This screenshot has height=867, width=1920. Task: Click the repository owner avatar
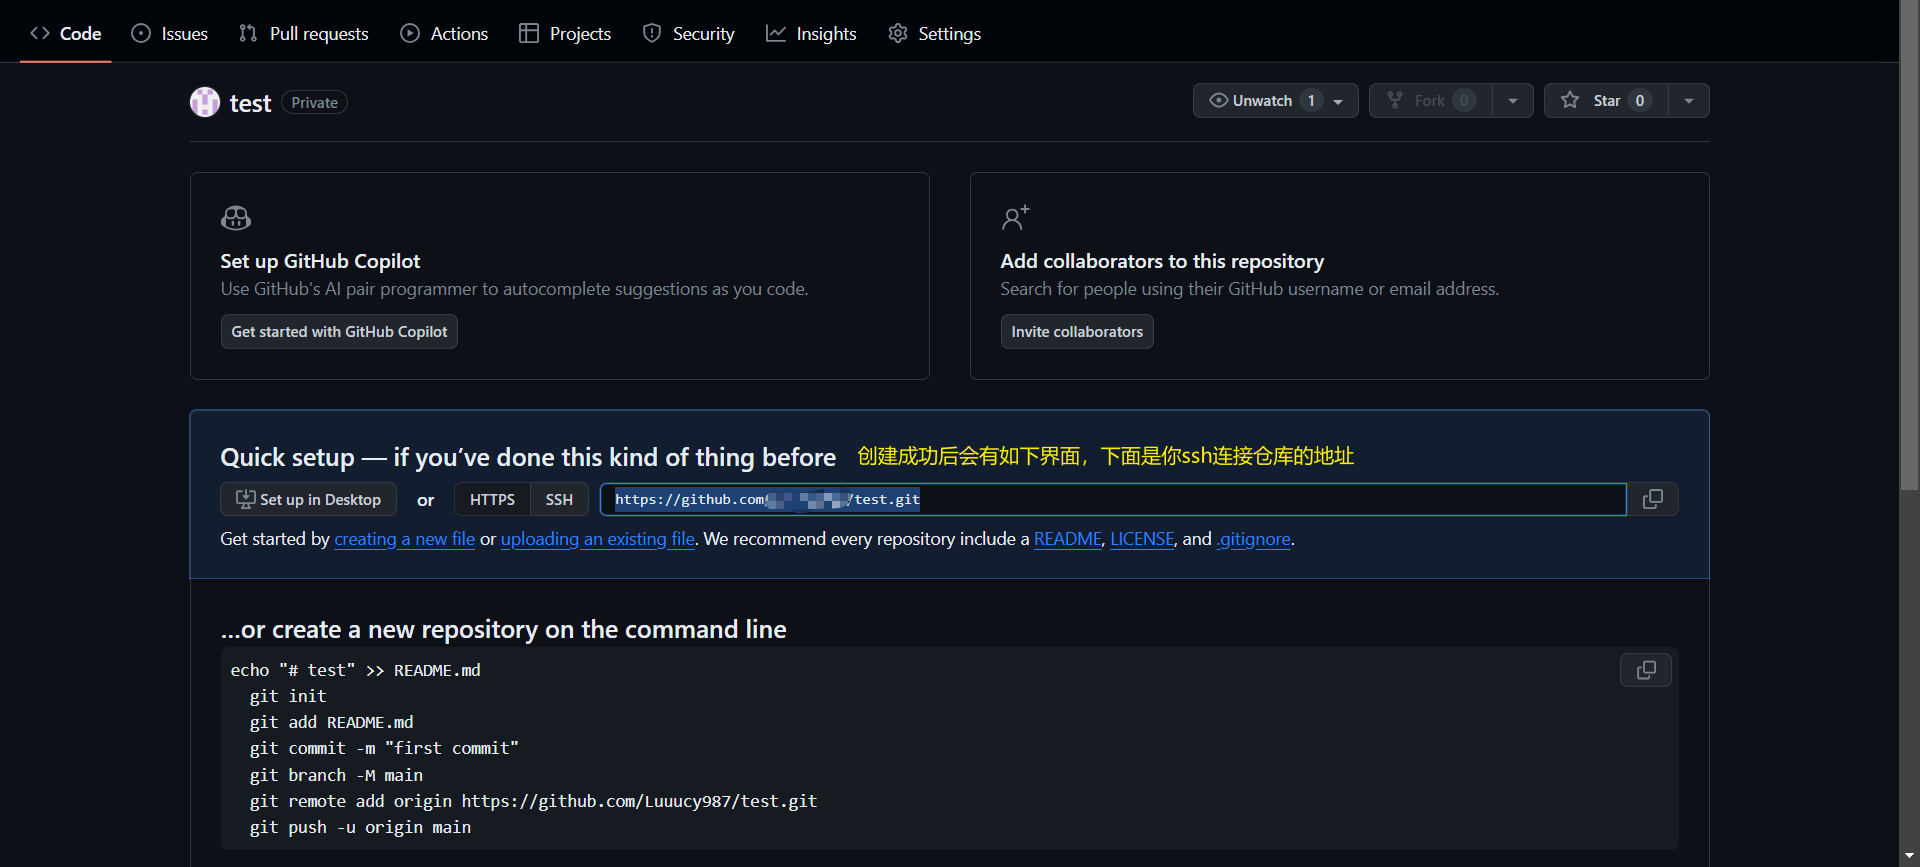click(x=205, y=102)
